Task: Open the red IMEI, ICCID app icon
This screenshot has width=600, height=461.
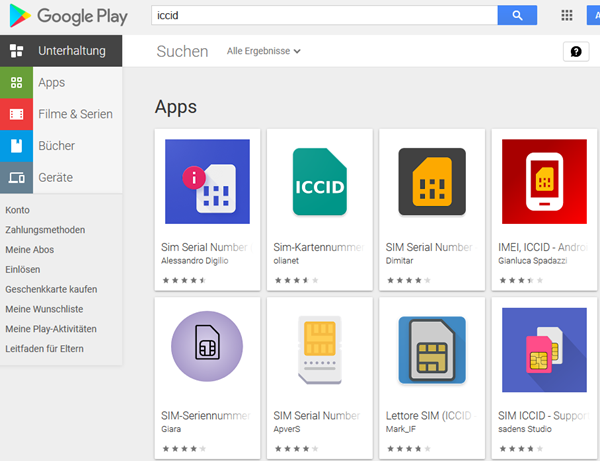Action: [x=544, y=182]
